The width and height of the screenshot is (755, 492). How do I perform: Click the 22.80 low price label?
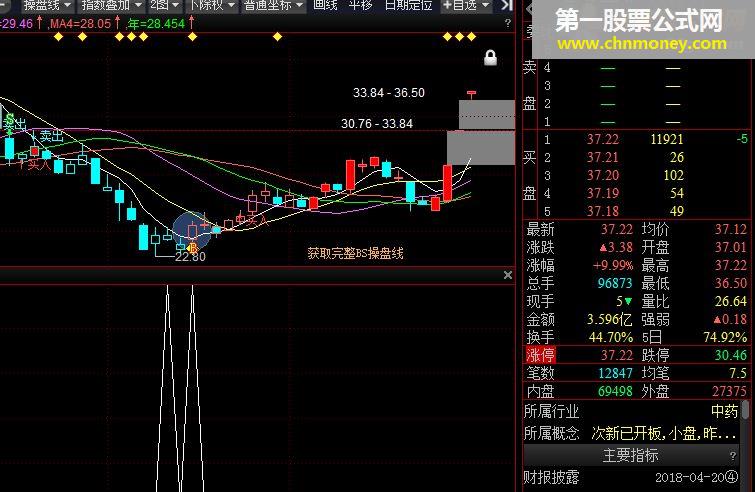190,257
